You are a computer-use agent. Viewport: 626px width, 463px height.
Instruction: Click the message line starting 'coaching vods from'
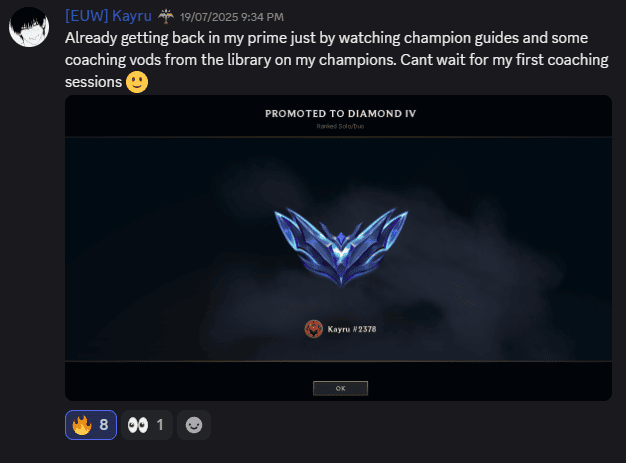(x=337, y=60)
